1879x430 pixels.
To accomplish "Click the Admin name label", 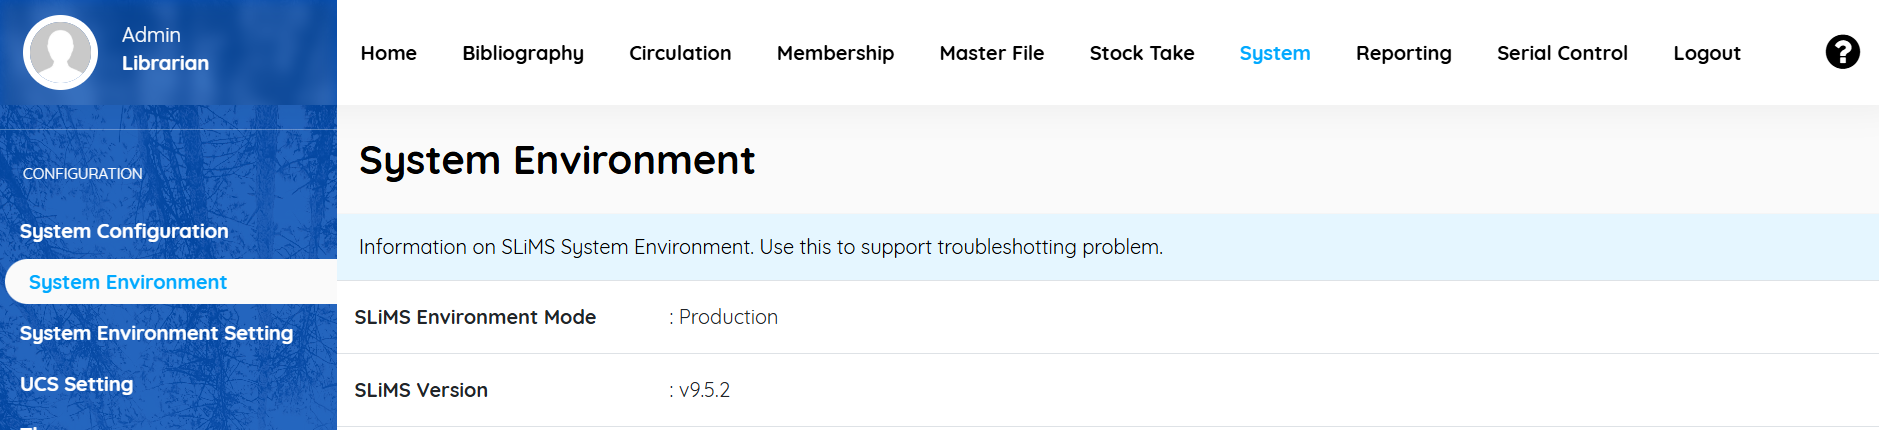I will pos(151,35).
